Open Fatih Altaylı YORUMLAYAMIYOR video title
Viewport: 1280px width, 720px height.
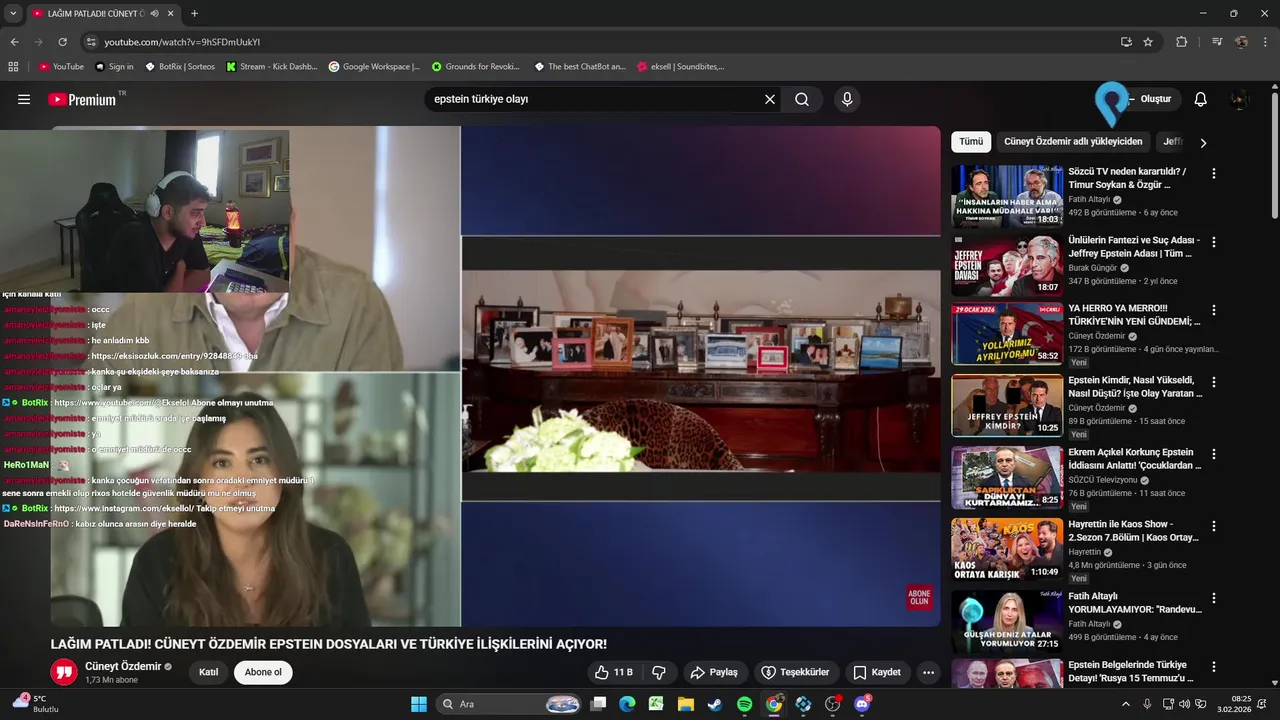point(1134,602)
